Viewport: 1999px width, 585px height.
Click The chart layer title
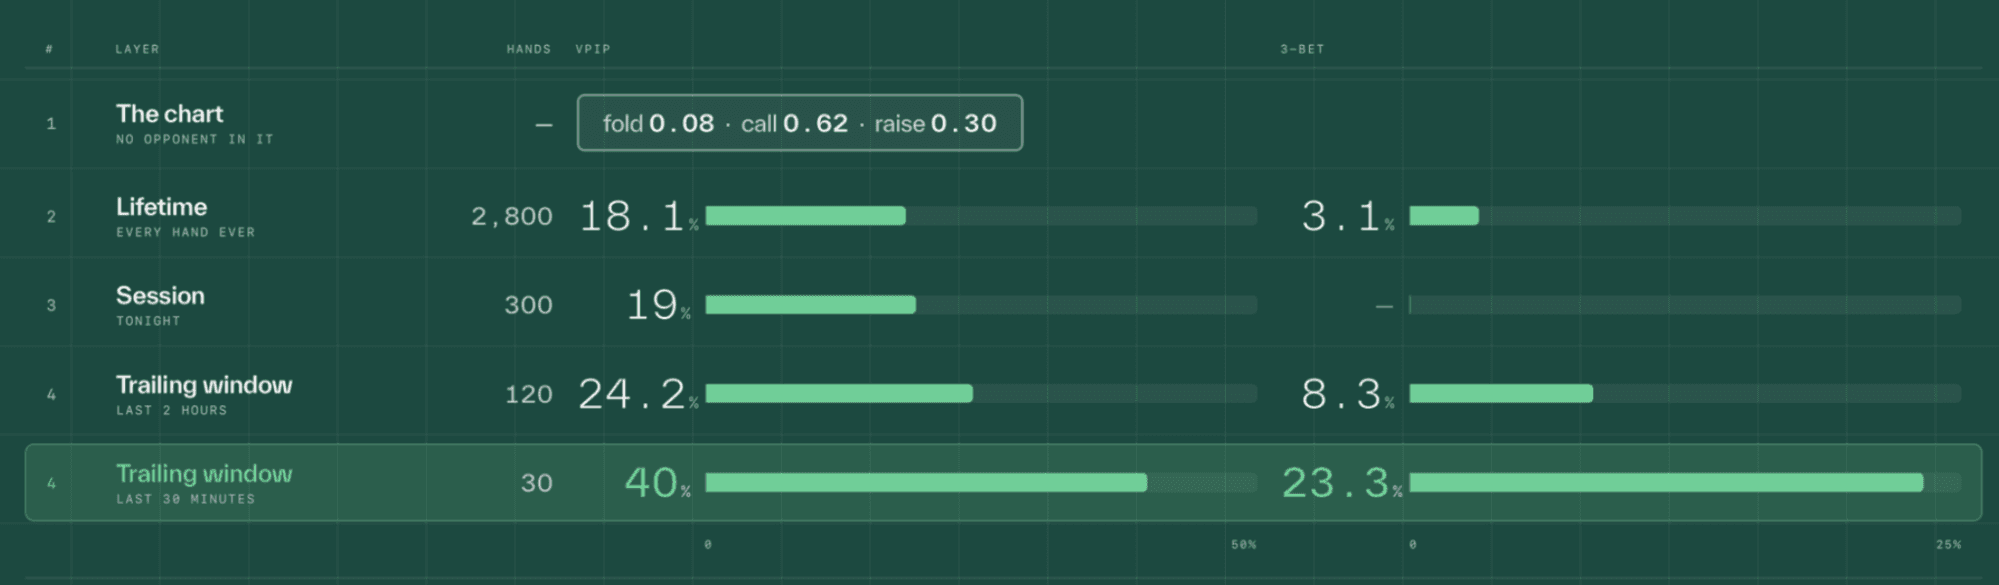[x=169, y=114]
